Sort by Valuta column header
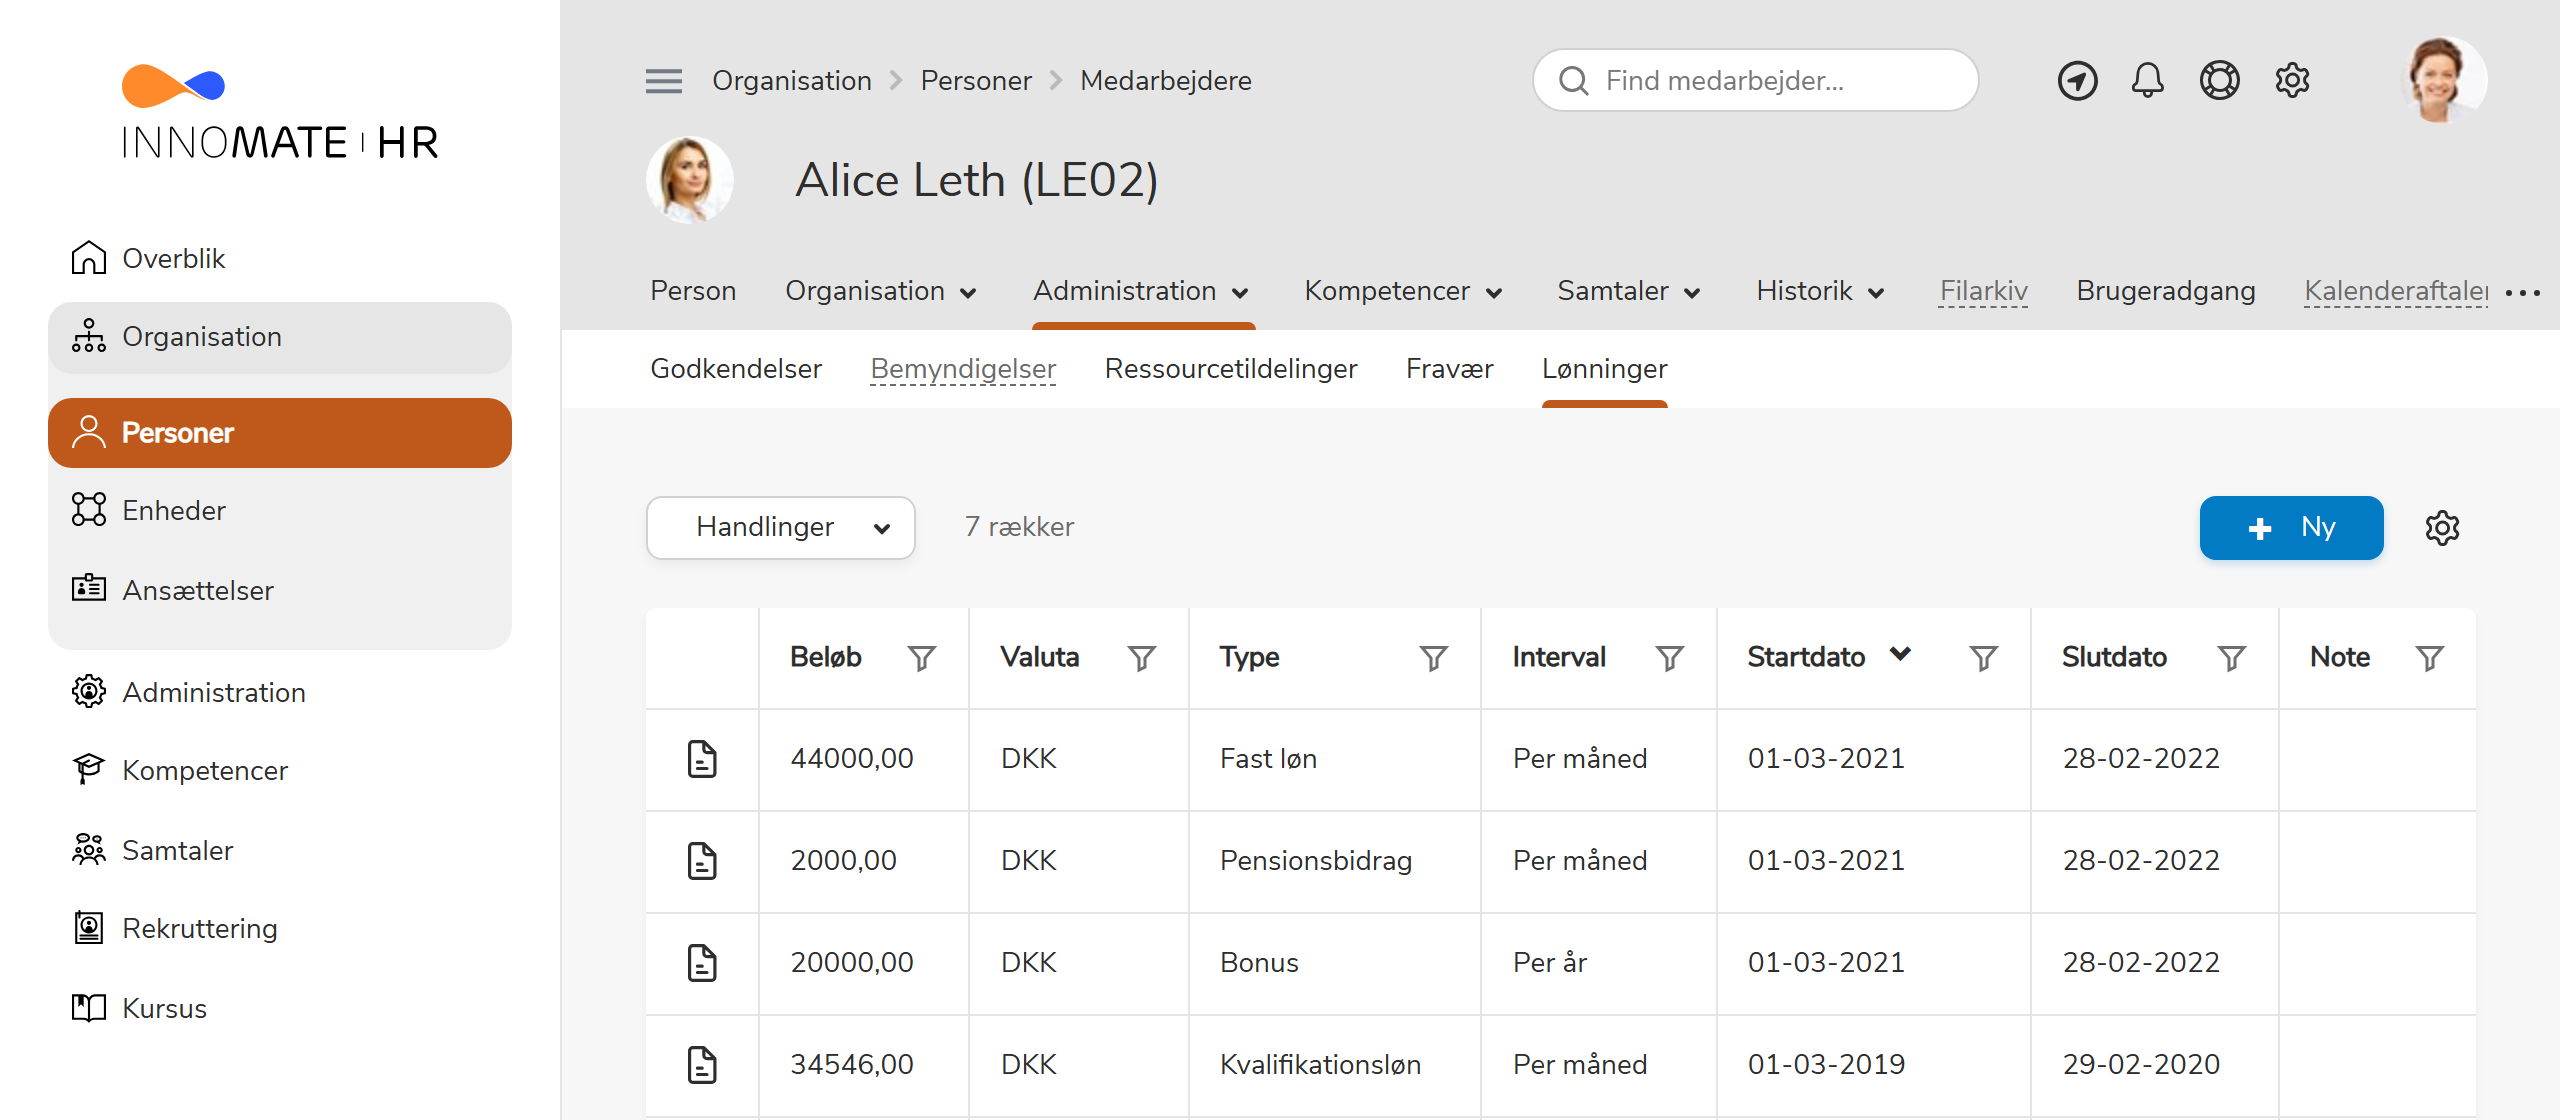 (x=1040, y=657)
